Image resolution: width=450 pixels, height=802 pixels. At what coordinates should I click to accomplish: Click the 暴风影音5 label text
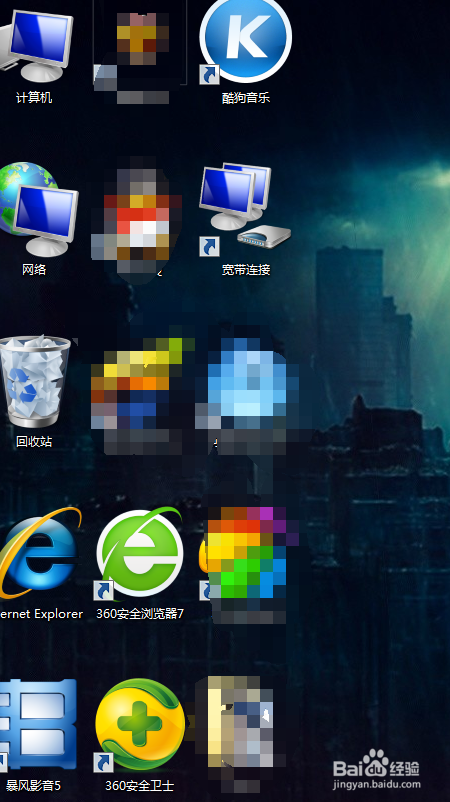point(33,785)
